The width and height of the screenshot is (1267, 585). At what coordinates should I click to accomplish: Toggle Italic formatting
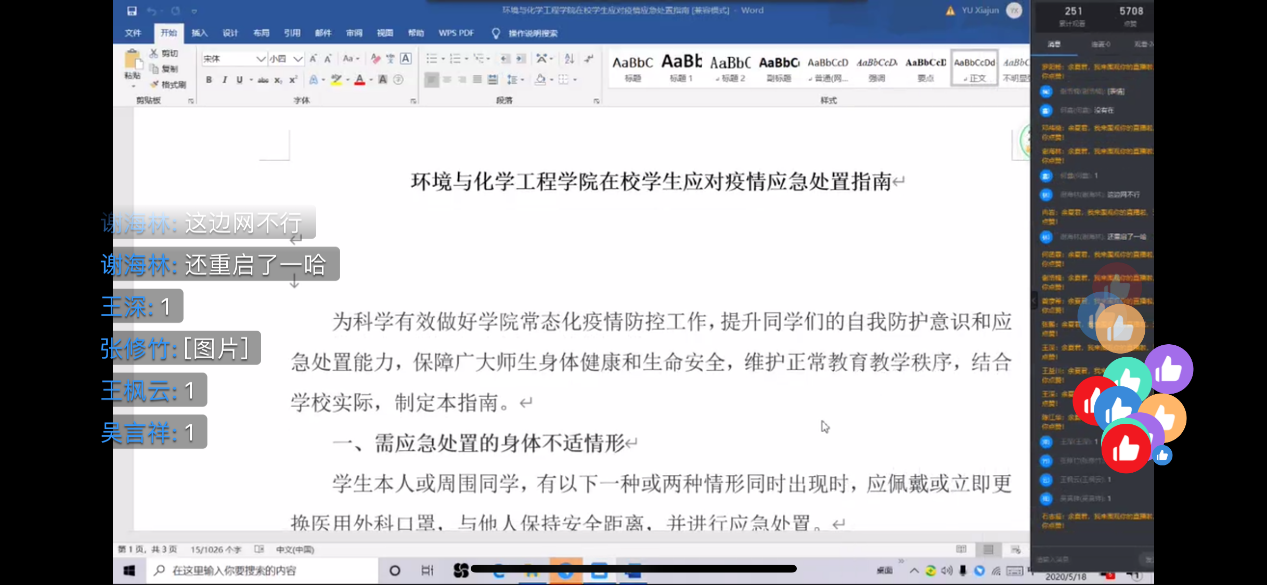(x=224, y=80)
